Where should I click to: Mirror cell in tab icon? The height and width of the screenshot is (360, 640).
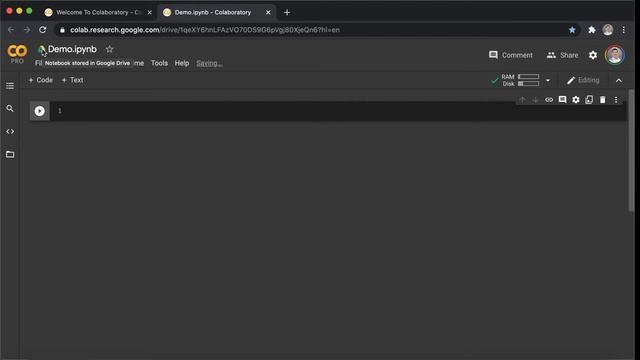coord(589,100)
